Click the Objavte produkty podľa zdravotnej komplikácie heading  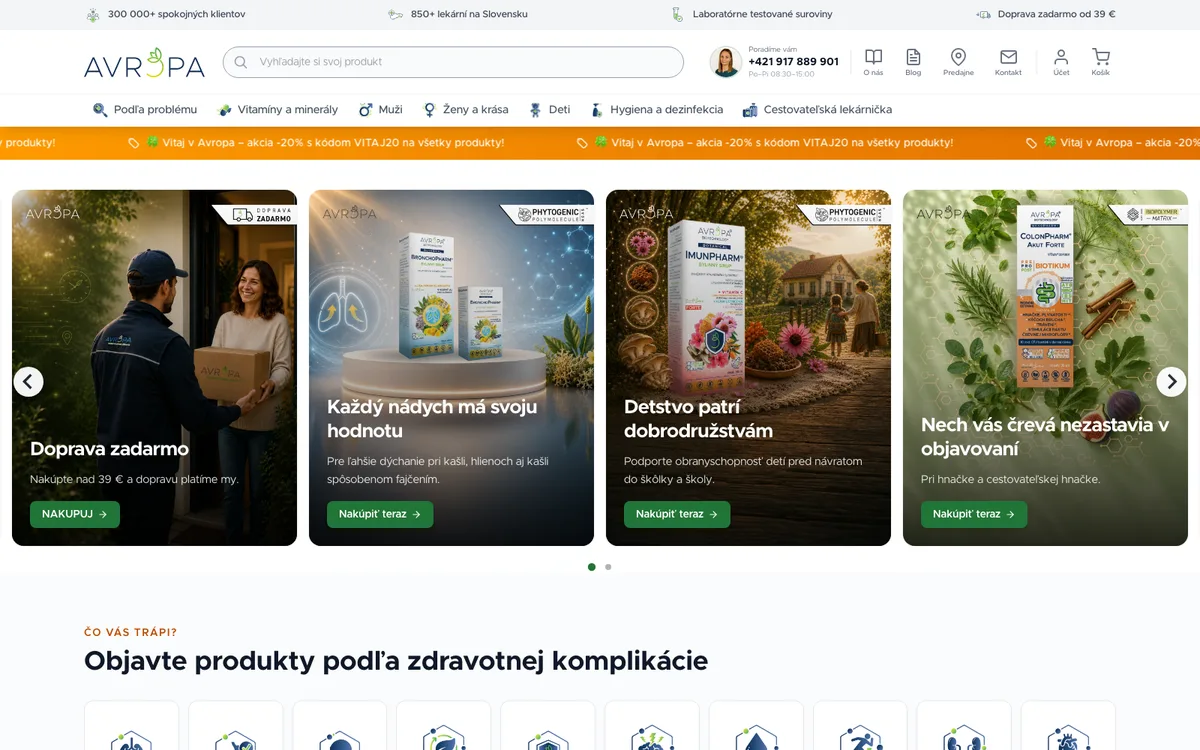(x=396, y=661)
